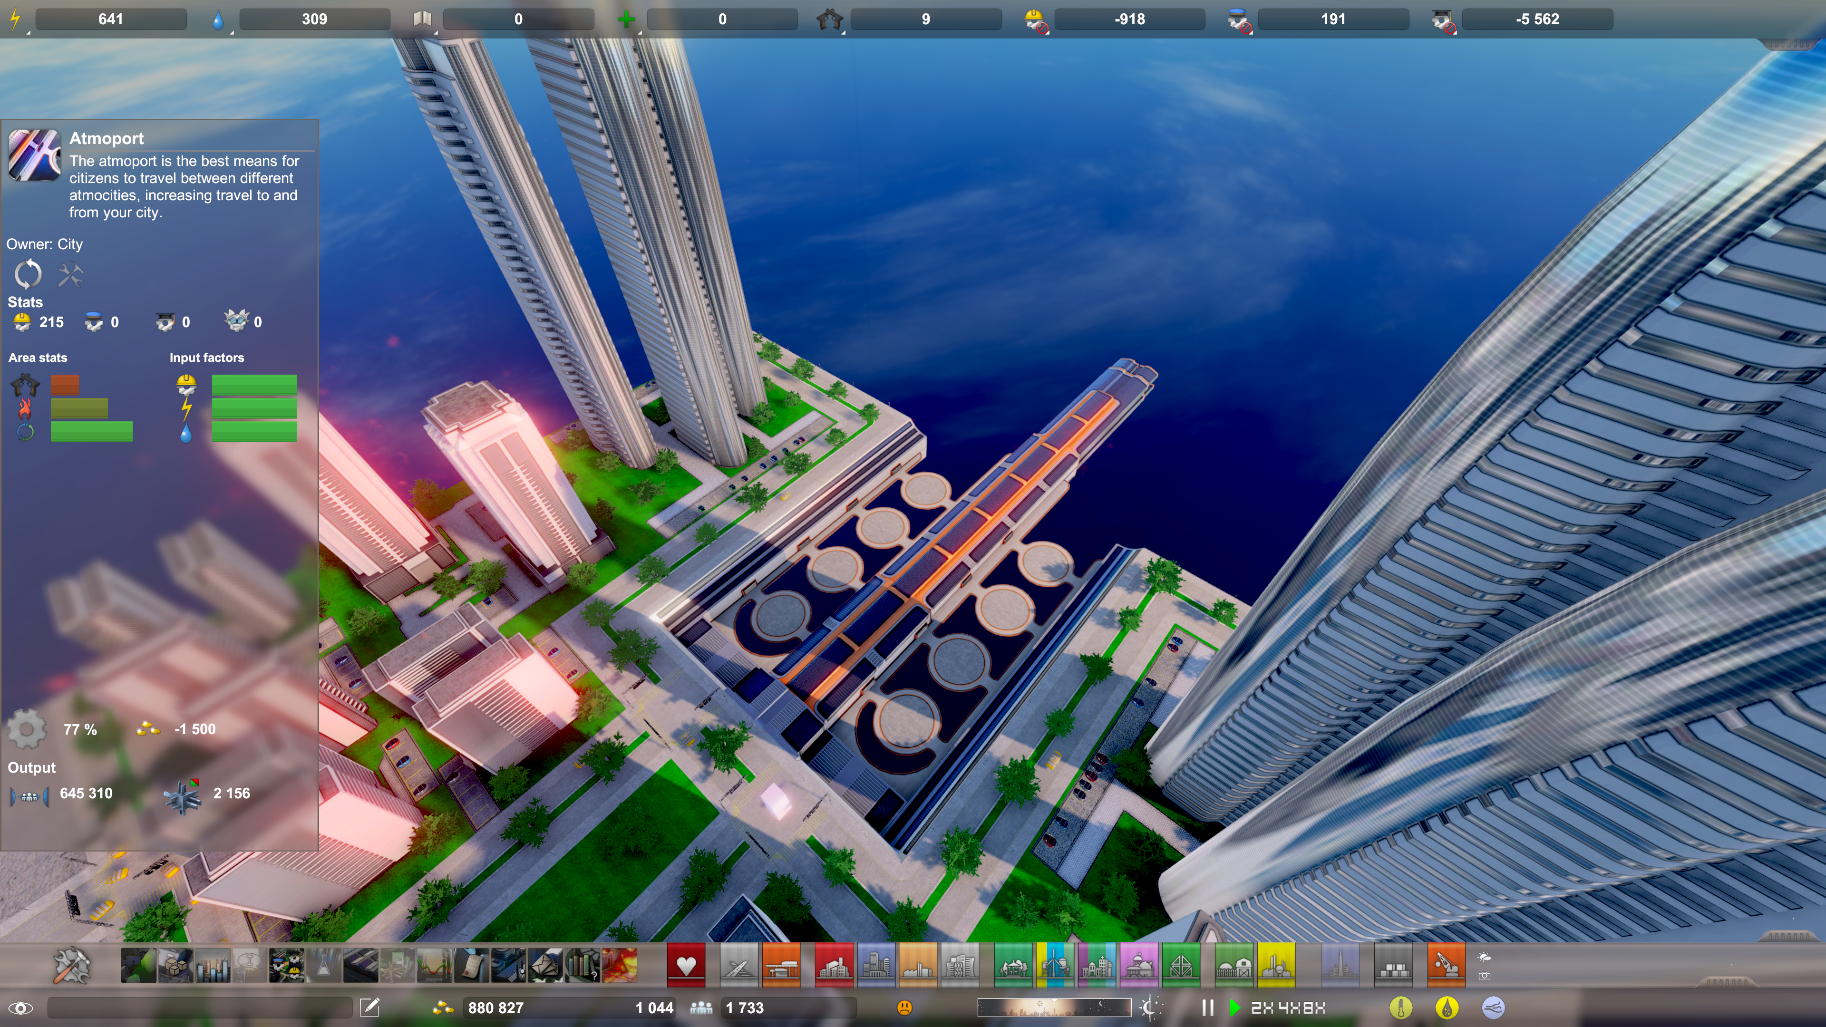The height and width of the screenshot is (1027, 1826).
Task: Open the terrain map overlay thumbnail
Action: click(138, 966)
